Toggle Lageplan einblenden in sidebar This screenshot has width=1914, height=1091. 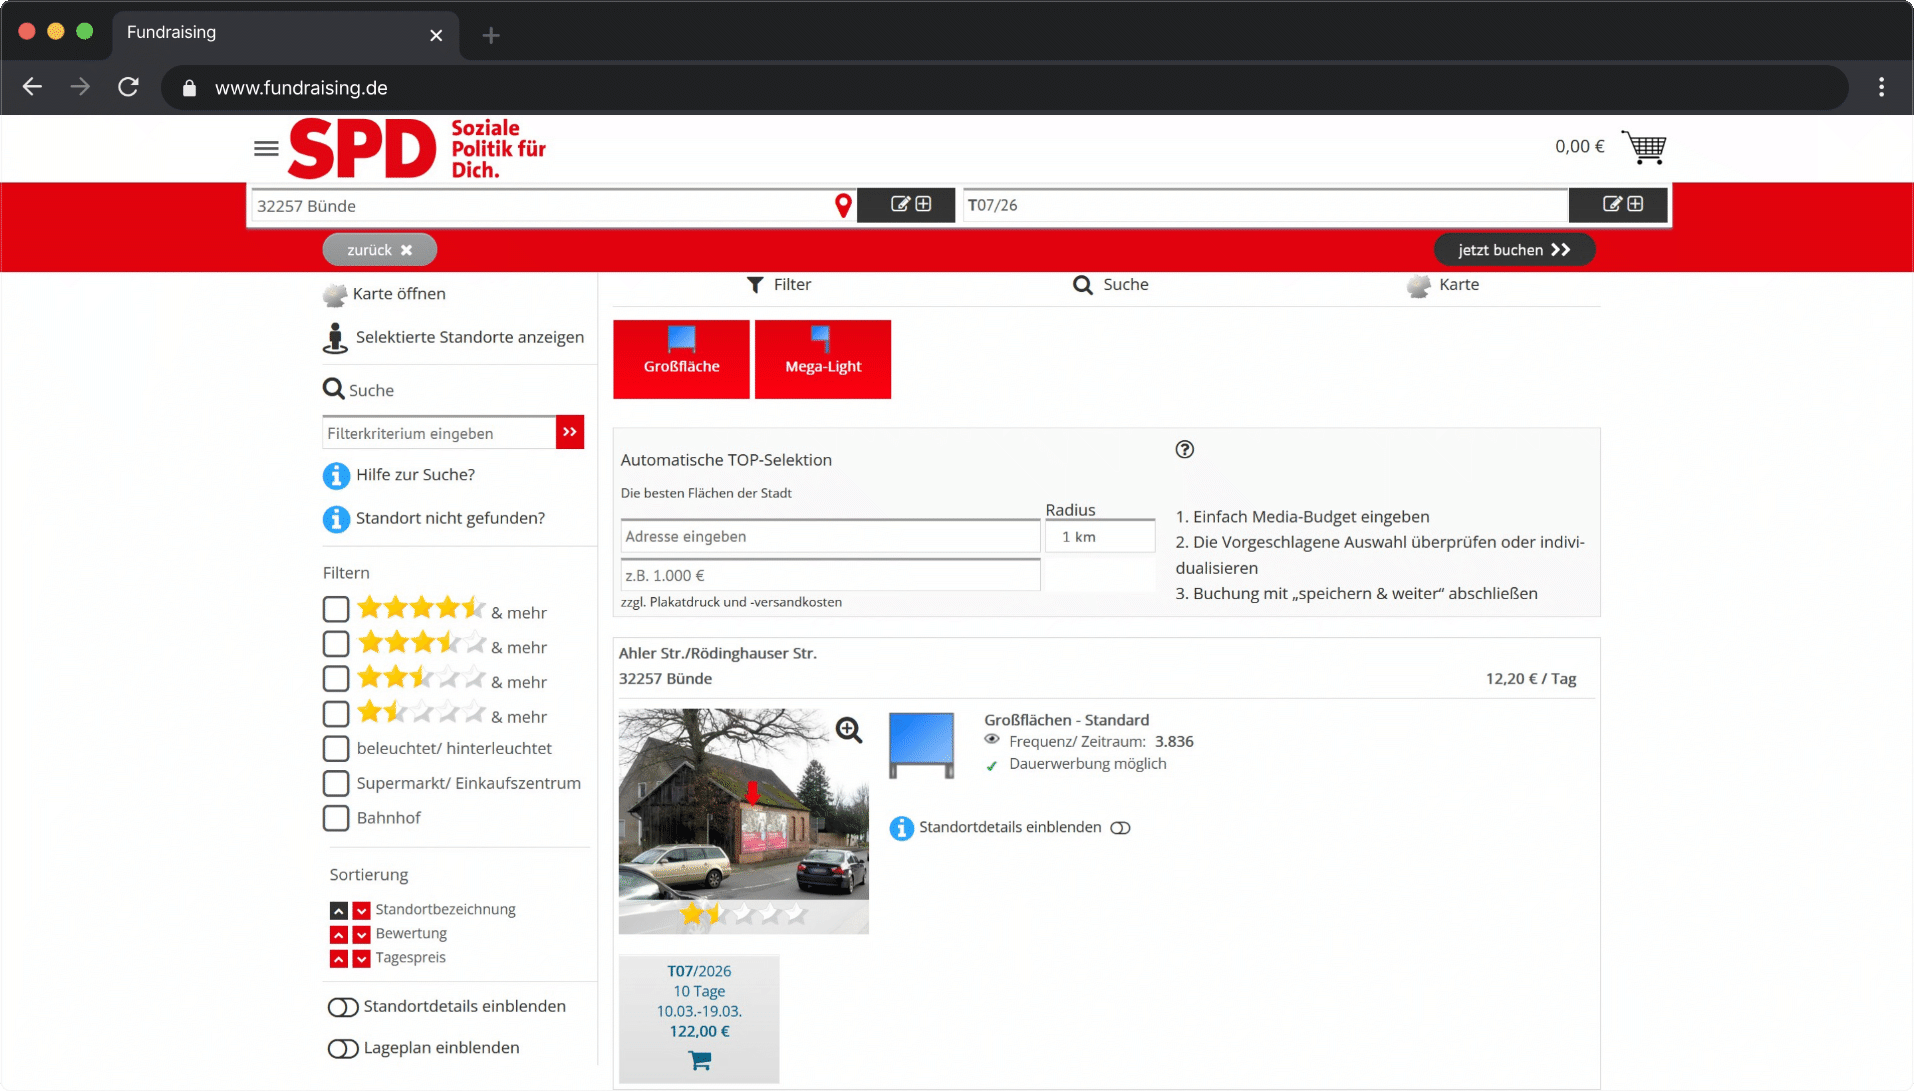[343, 1049]
